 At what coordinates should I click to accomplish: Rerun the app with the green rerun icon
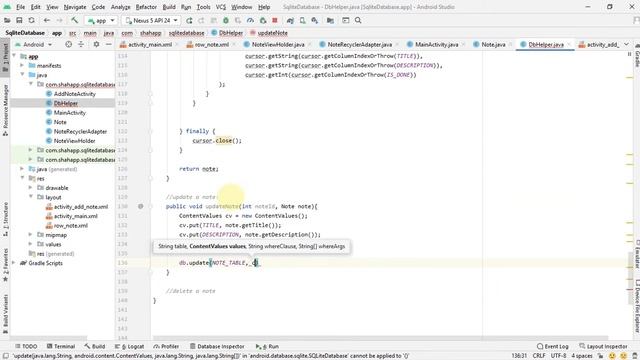(189, 20)
